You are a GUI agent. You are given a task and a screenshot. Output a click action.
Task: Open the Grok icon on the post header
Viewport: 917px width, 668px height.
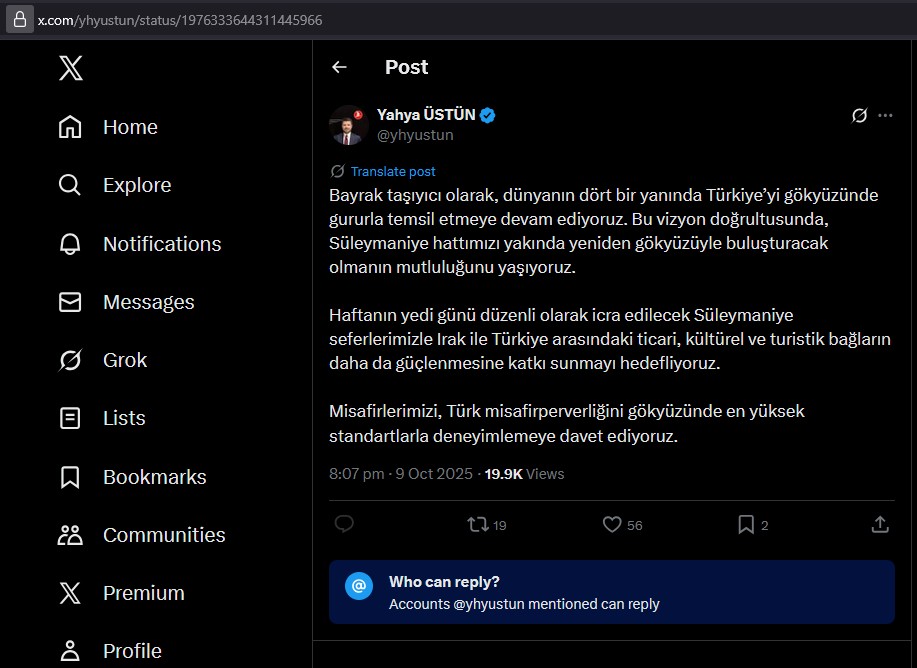859,116
